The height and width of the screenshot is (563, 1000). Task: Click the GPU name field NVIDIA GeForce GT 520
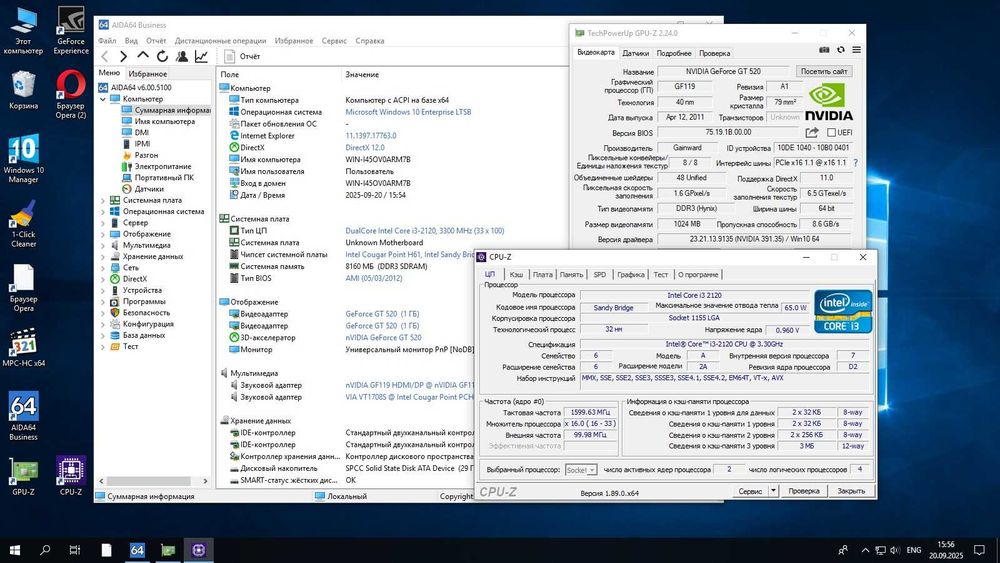pyautogui.click(x=723, y=71)
